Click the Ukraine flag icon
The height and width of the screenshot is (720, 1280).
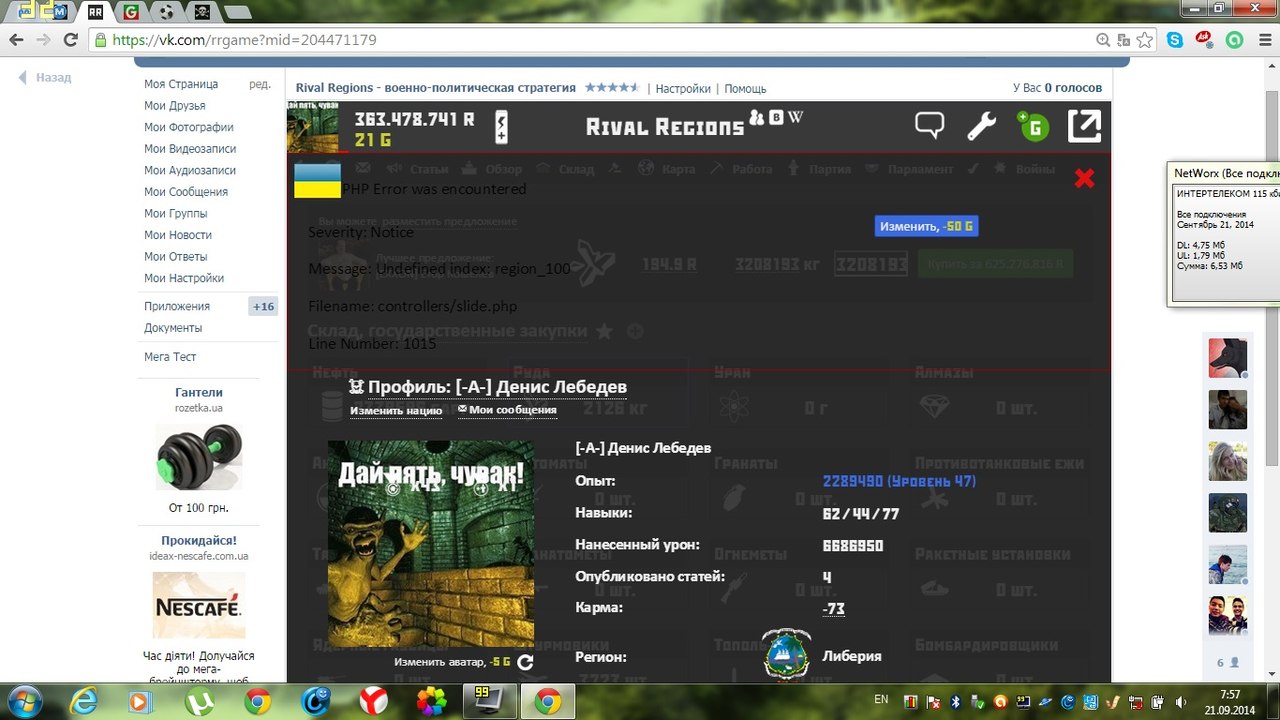tap(317, 181)
